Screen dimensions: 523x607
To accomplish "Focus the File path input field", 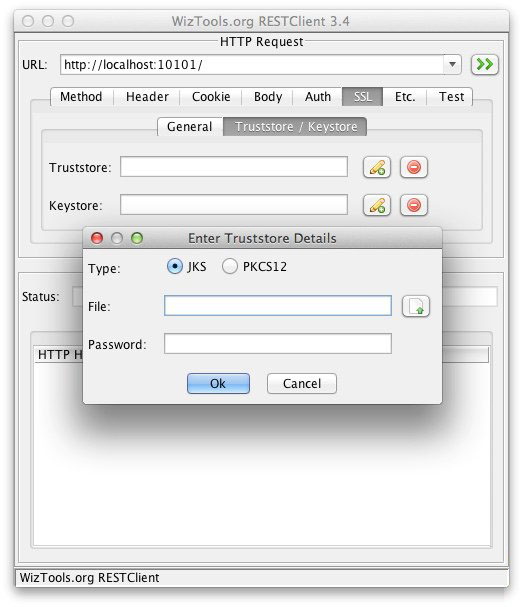I will click(278, 306).
